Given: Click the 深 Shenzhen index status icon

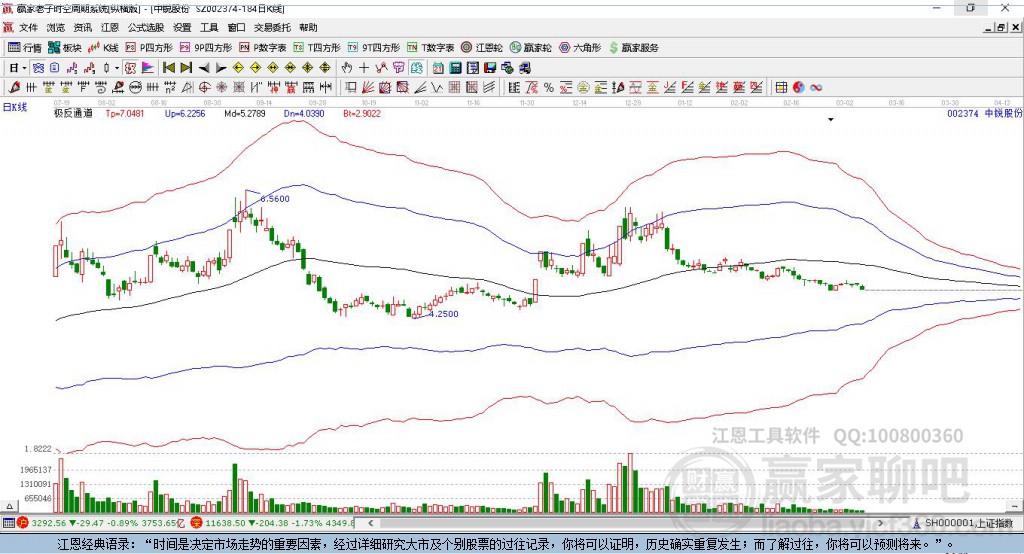Looking at the screenshot, I should point(197,523).
